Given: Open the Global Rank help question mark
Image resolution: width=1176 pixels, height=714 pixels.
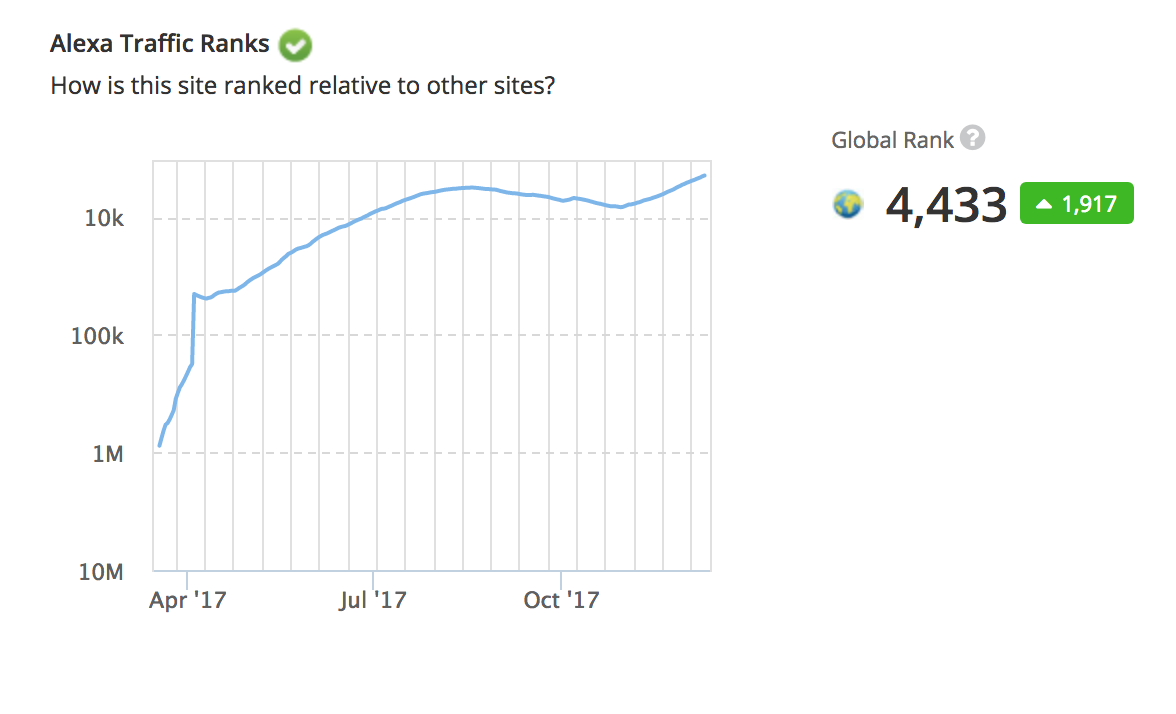Looking at the screenshot, I should [972, 138].
